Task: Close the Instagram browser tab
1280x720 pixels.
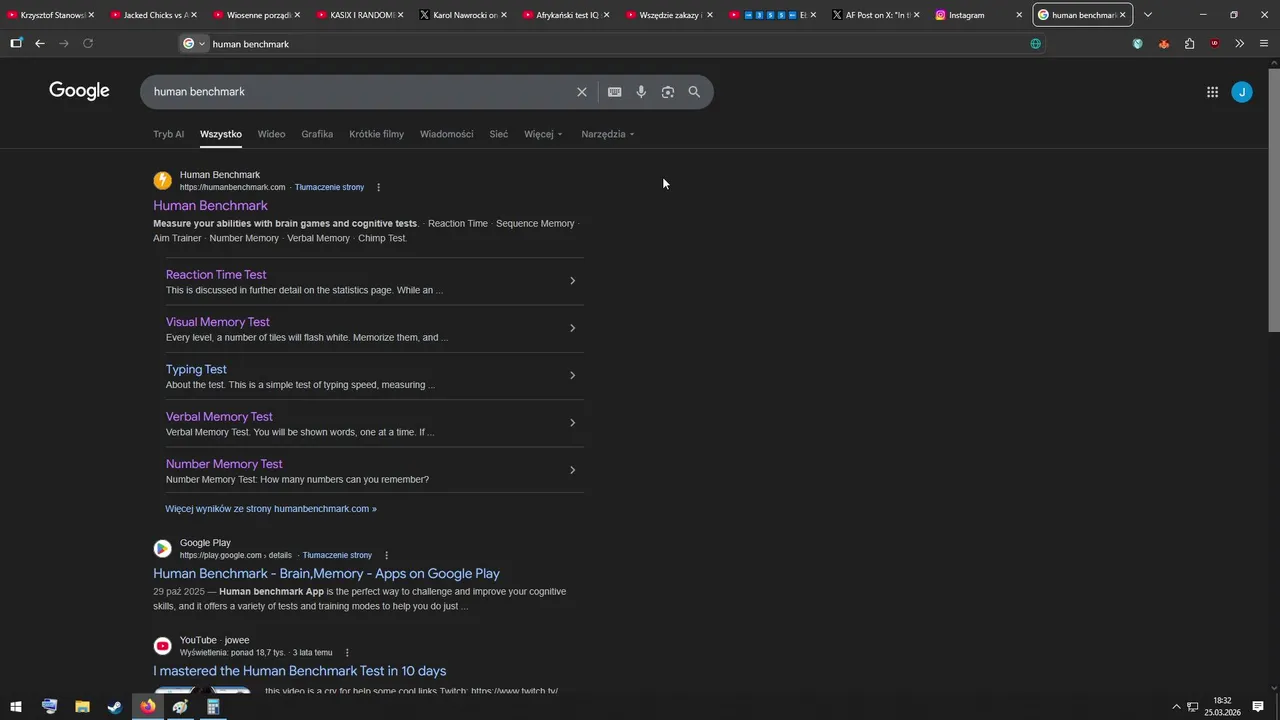Action: (x=1019, y=15)
